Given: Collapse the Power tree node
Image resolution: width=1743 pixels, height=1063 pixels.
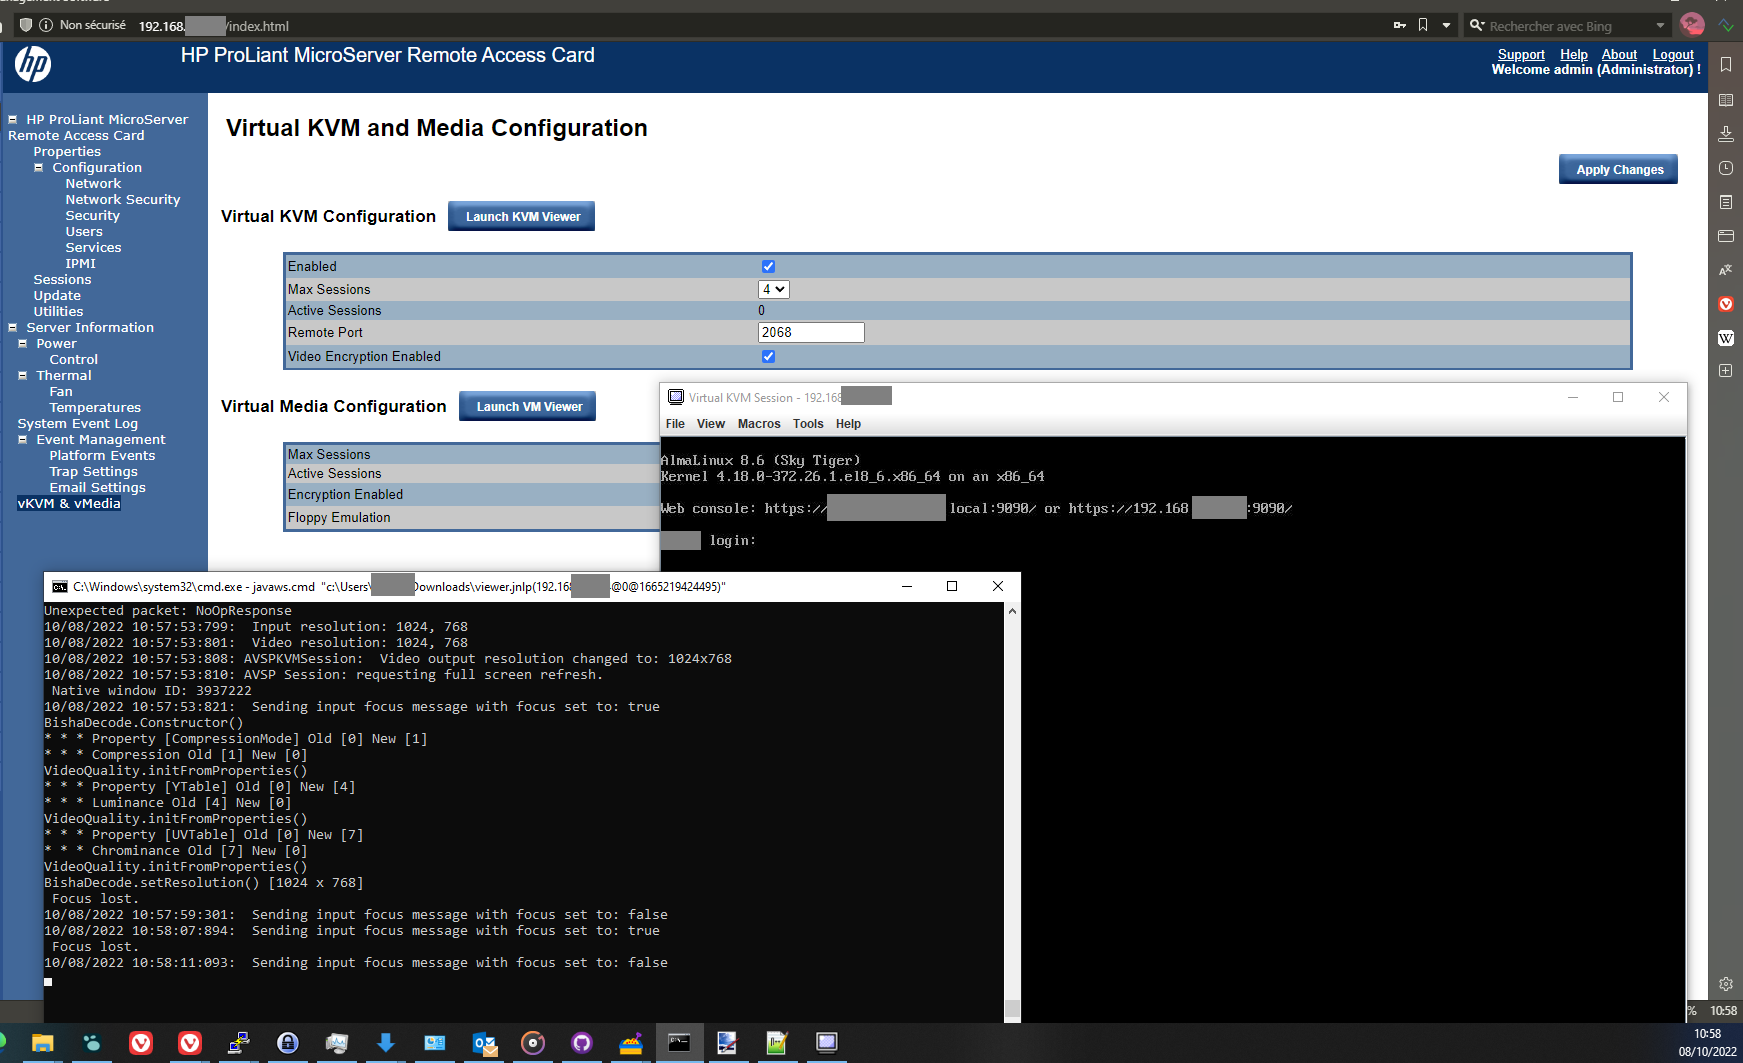Looking at the screenshot, I should click(23, 344).
